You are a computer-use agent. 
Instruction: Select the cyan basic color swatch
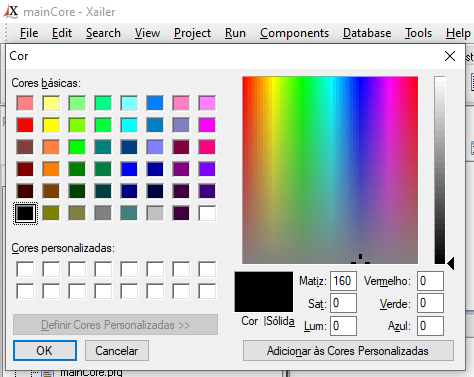[129, 125]
